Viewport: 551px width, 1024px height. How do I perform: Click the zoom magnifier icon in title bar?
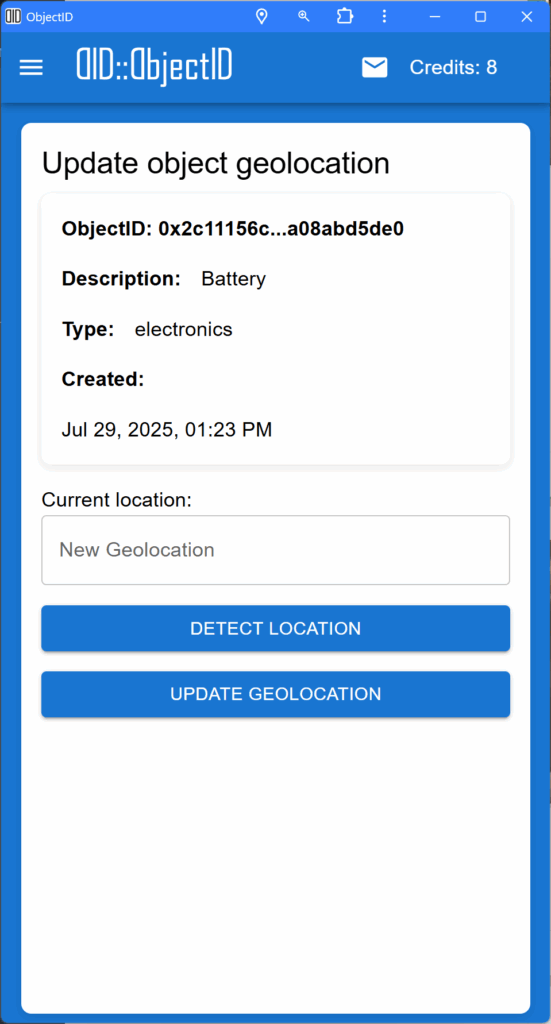[304, 16]
